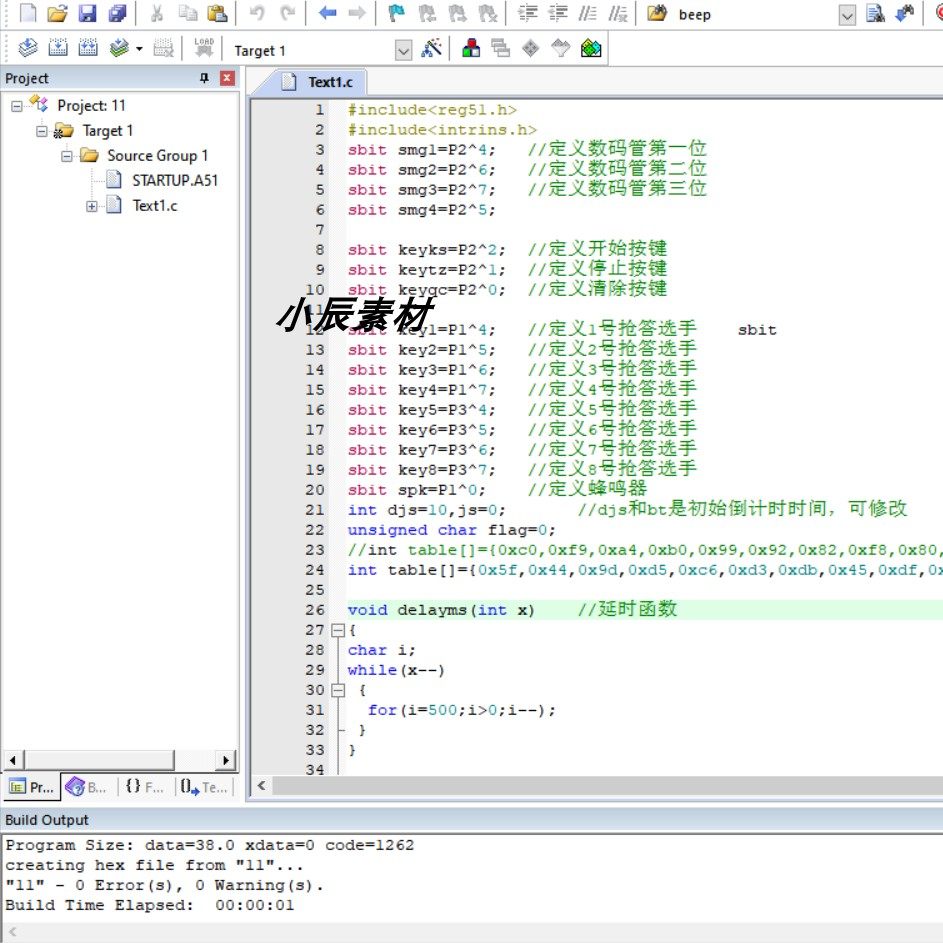
Task: Indent the selected lines
Action: coord(527,13)
